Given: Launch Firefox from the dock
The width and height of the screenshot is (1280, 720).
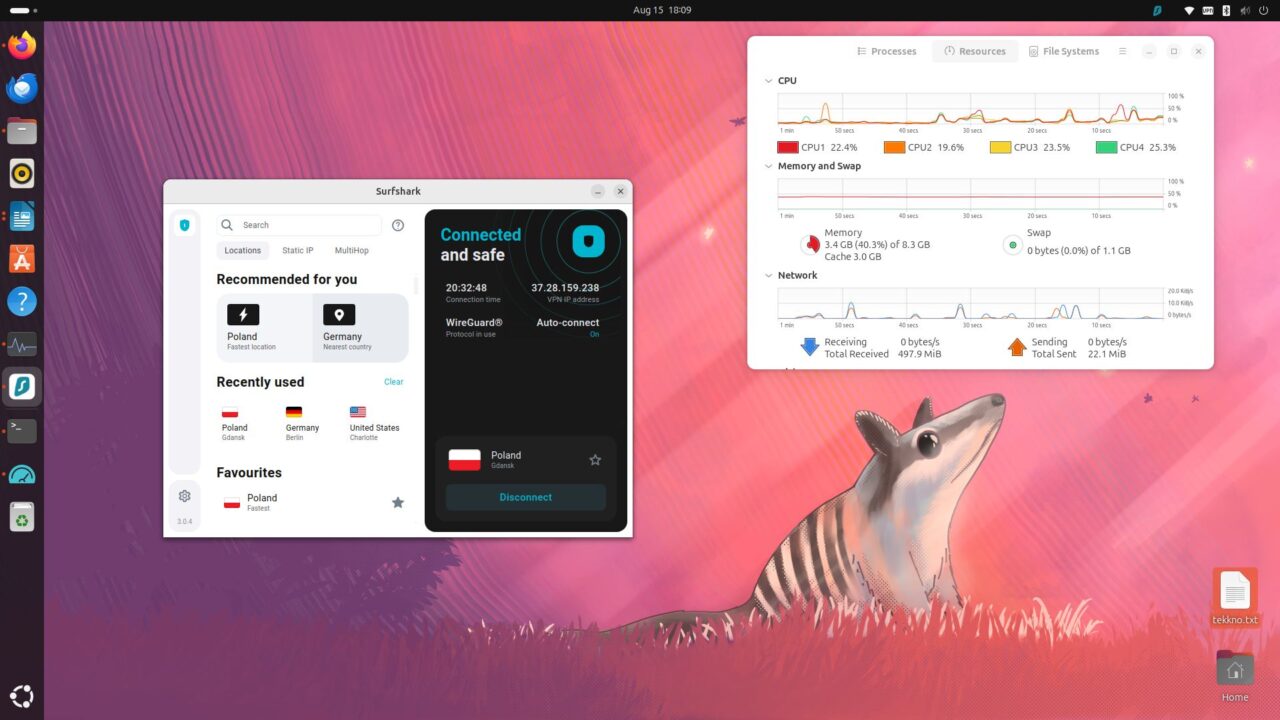Looking at the screenshot, I should [22, 45].
